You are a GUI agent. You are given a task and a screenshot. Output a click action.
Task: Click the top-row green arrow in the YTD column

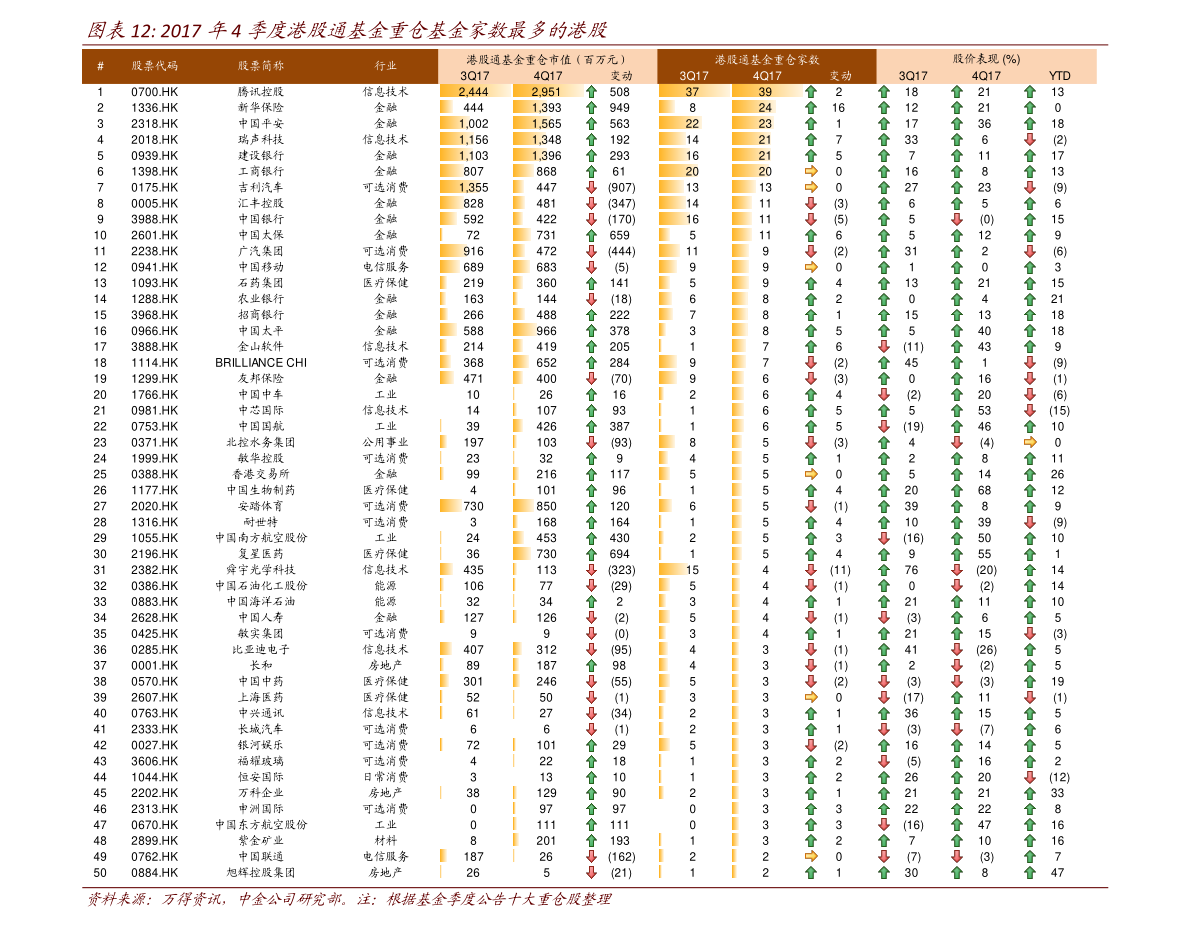tap(1030, 92)
